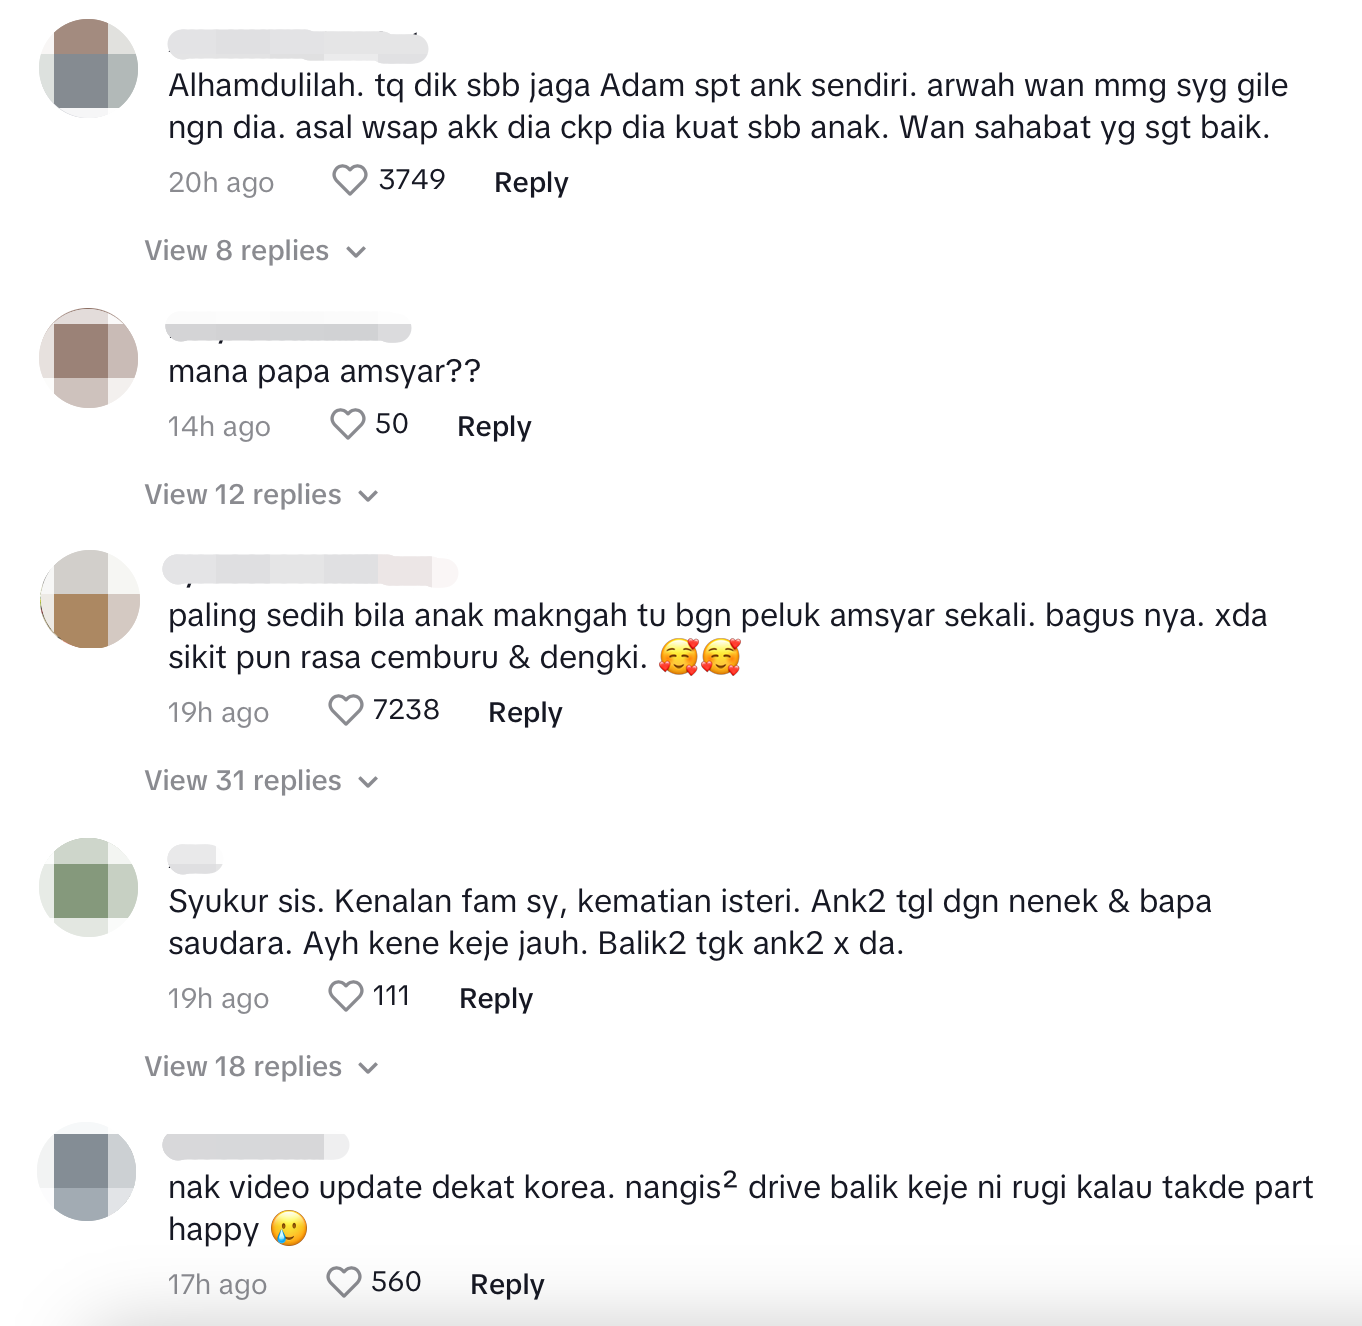Expand 'View 31 replies' thread
This screenshot has height=1326, width=1362.
[x=262, y=781]
